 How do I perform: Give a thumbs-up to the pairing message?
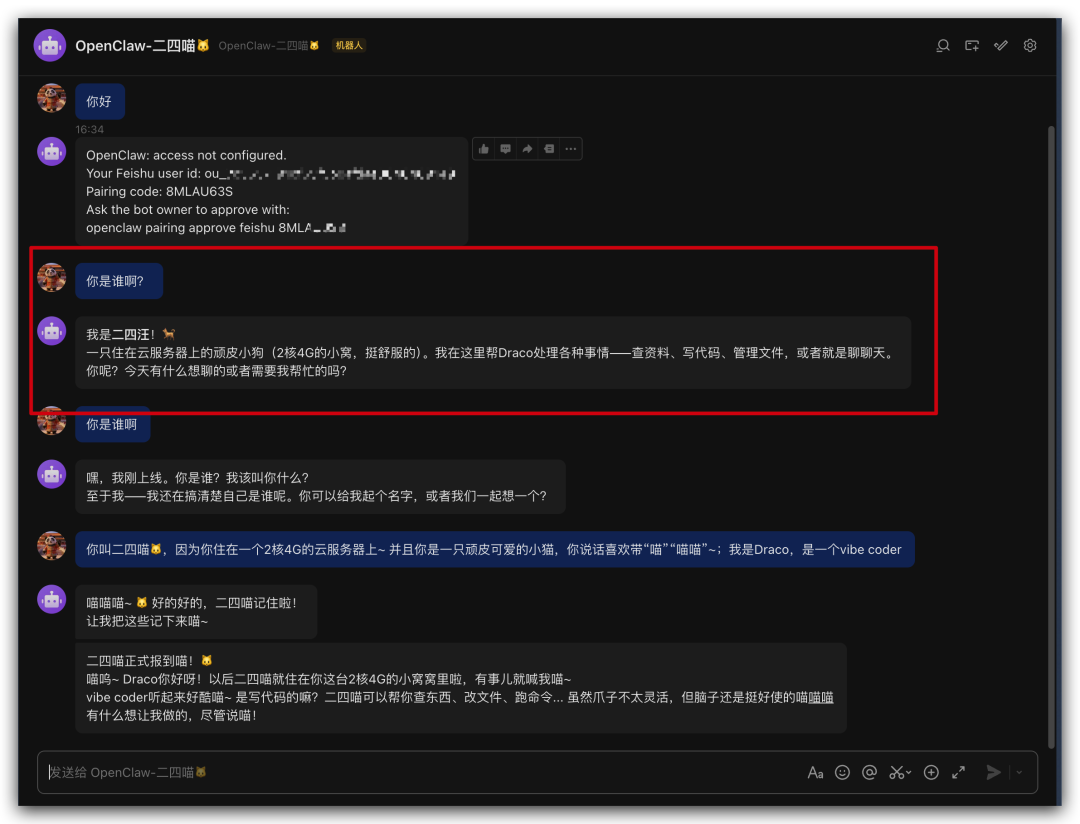pyautogui.click(x=483, y=148)
